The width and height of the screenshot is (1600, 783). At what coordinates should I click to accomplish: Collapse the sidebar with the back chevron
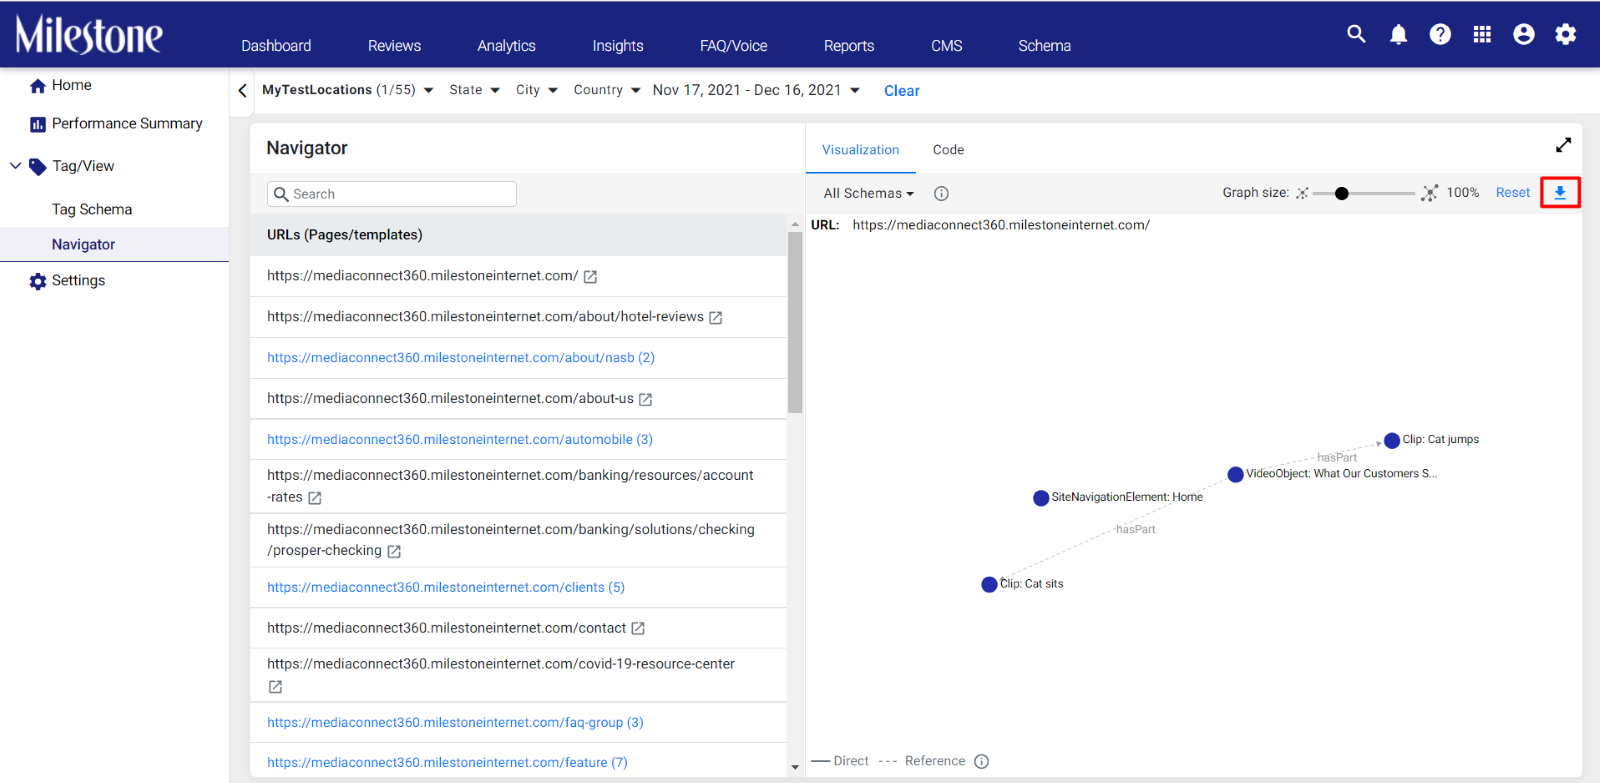[x=242, y=90]
